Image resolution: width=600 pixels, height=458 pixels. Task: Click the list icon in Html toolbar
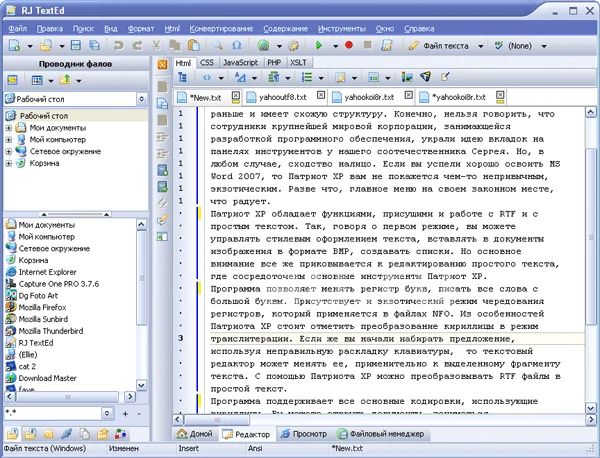coord(307,78)
